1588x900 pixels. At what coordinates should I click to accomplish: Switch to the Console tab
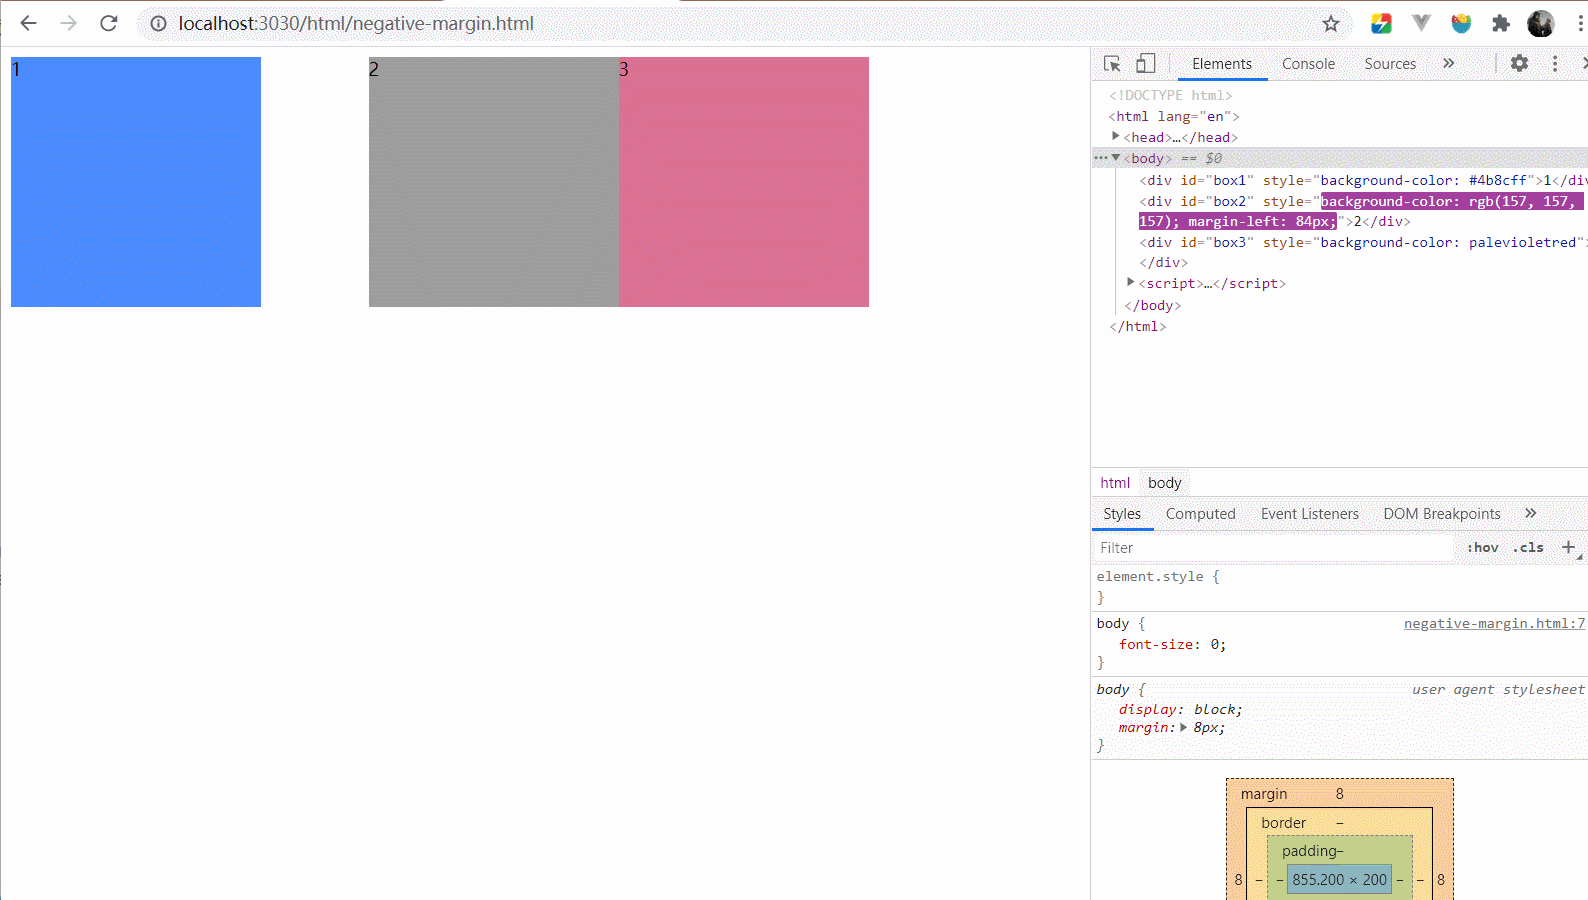click(1308, 63)
